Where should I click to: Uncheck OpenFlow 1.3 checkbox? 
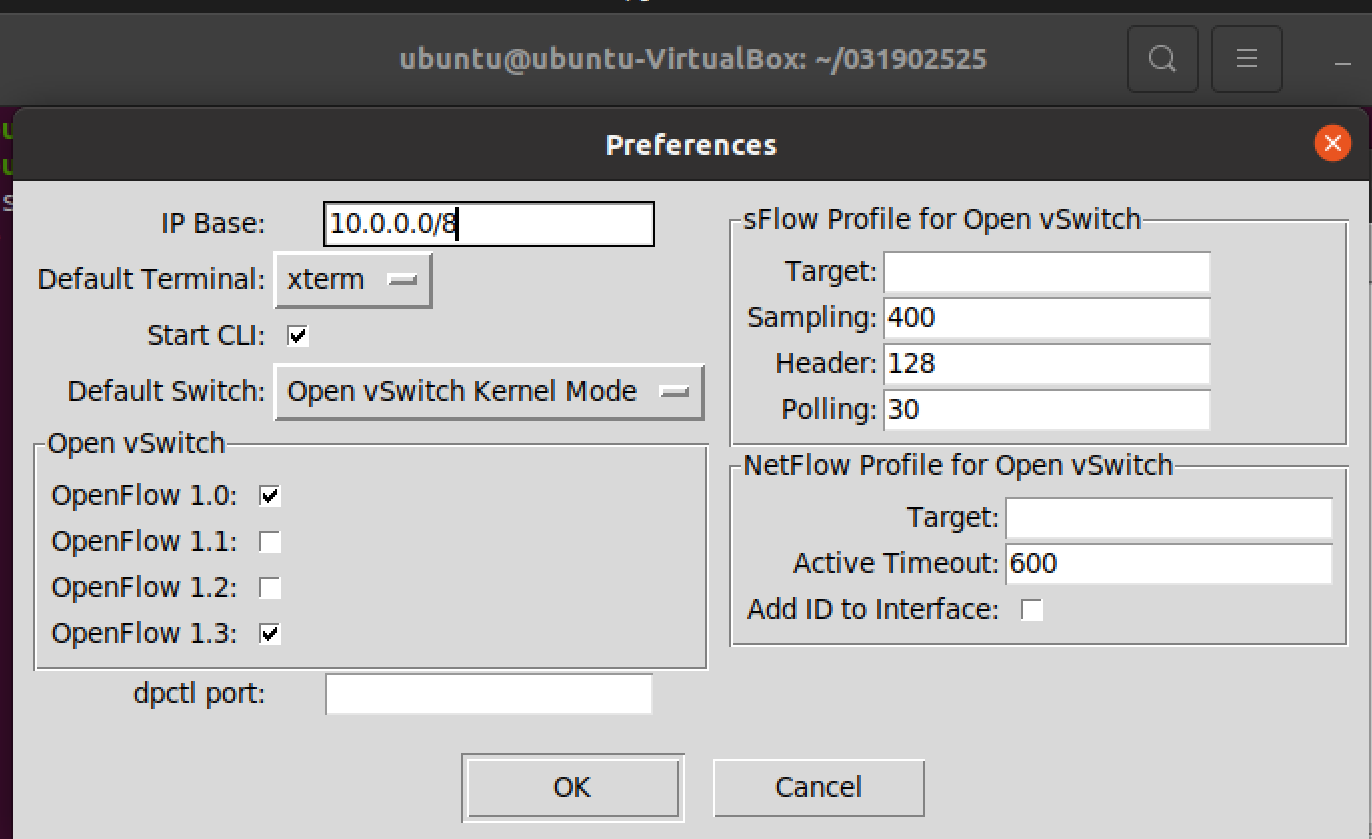click(270, 633)
